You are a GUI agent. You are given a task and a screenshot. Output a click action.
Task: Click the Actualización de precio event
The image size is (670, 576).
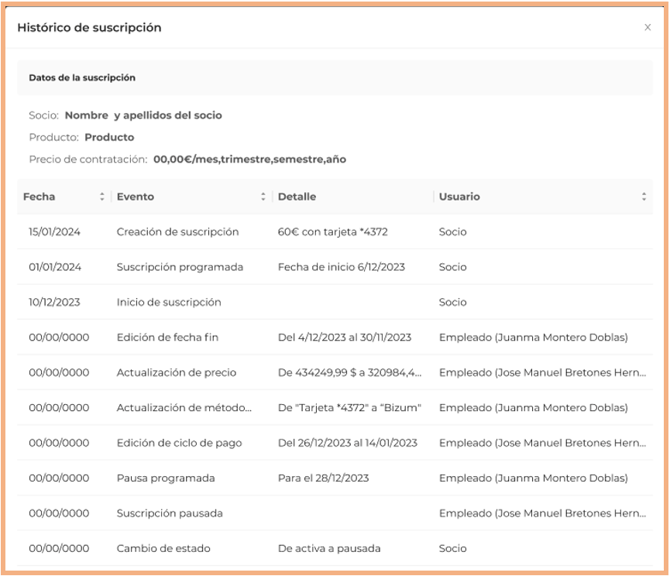176,372
